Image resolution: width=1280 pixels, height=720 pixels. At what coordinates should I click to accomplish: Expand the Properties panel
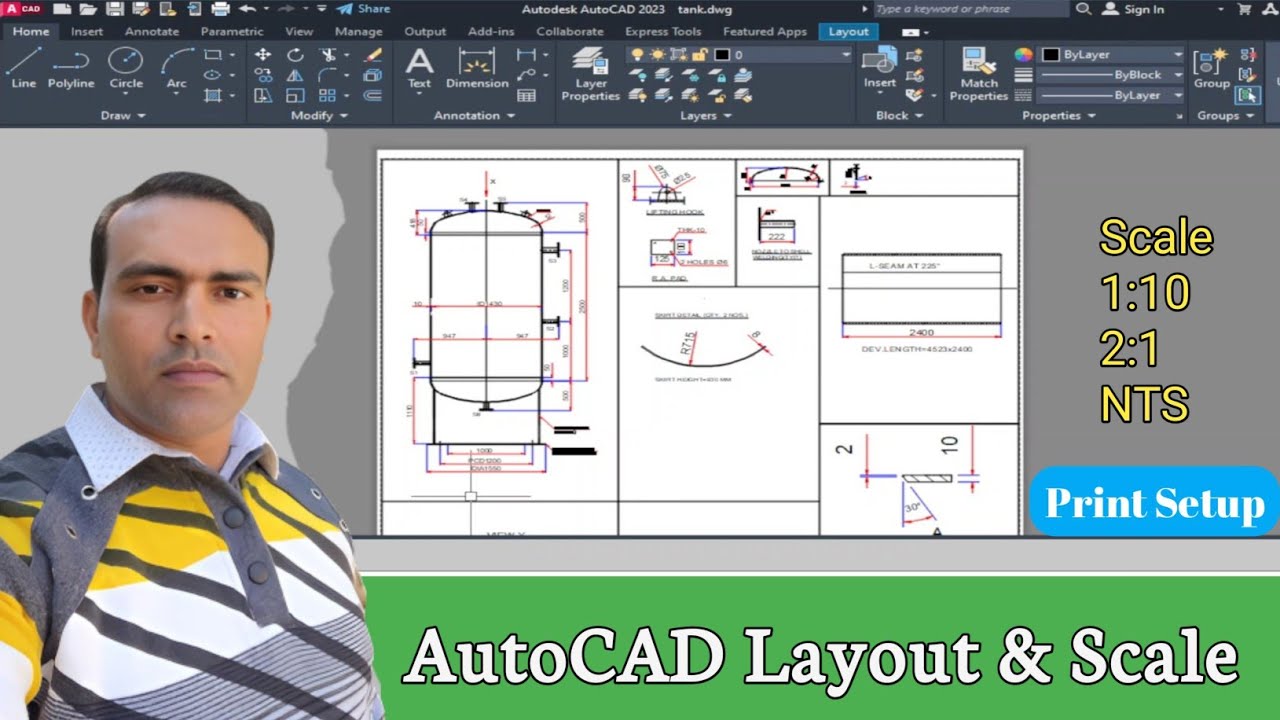tap(1058, 116)
